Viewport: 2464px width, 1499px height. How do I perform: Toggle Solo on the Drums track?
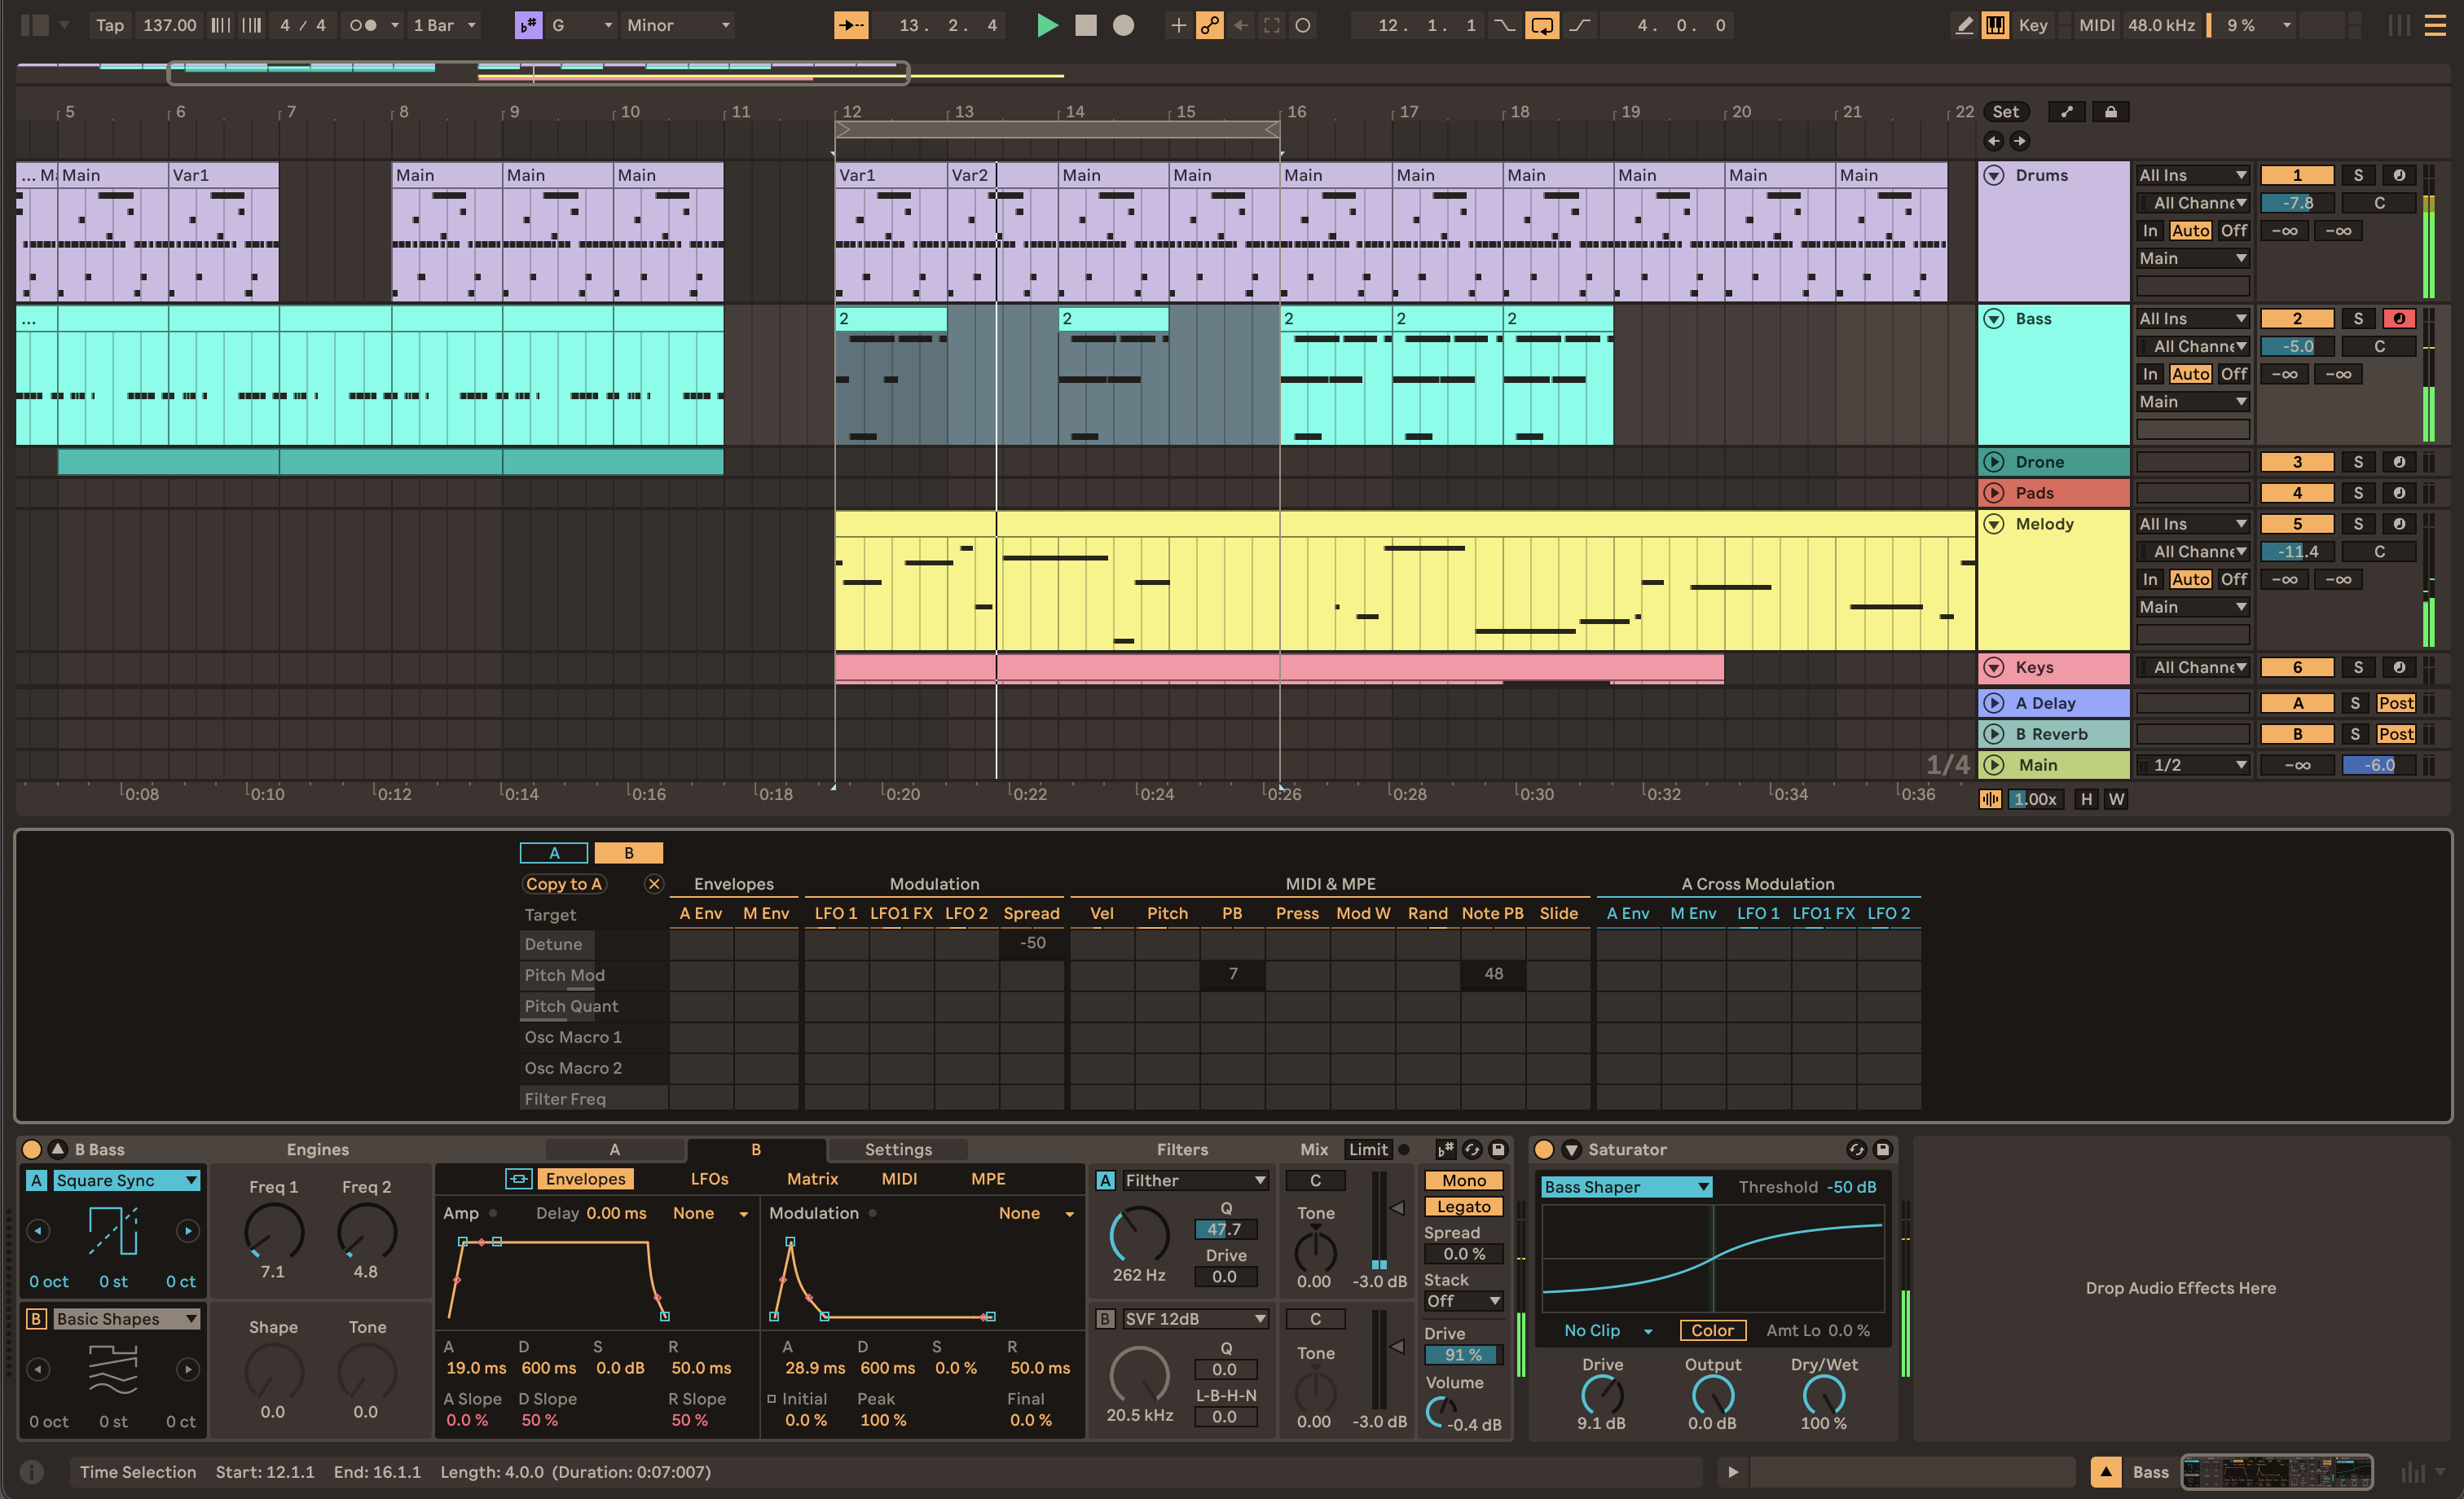[2356, 174]
